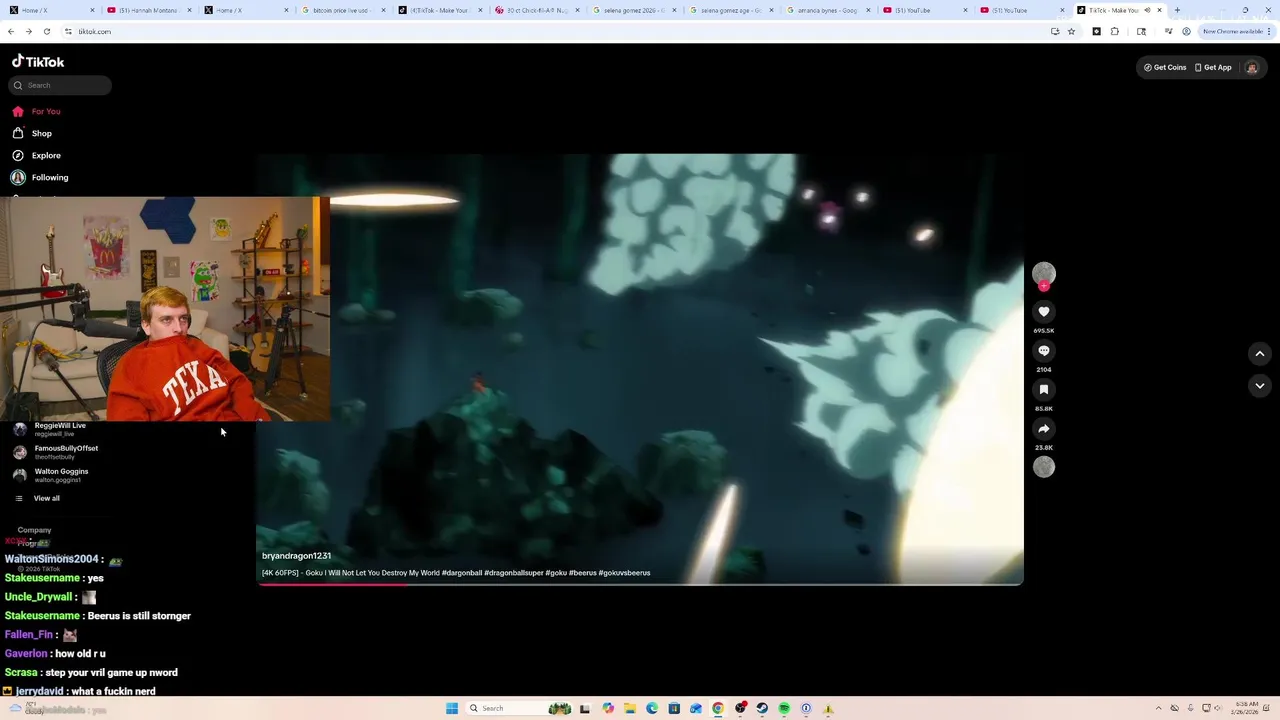Switch to amanda bynes Google tab
This screenshot has height=720, width=1280.
(x=827, y=10)
